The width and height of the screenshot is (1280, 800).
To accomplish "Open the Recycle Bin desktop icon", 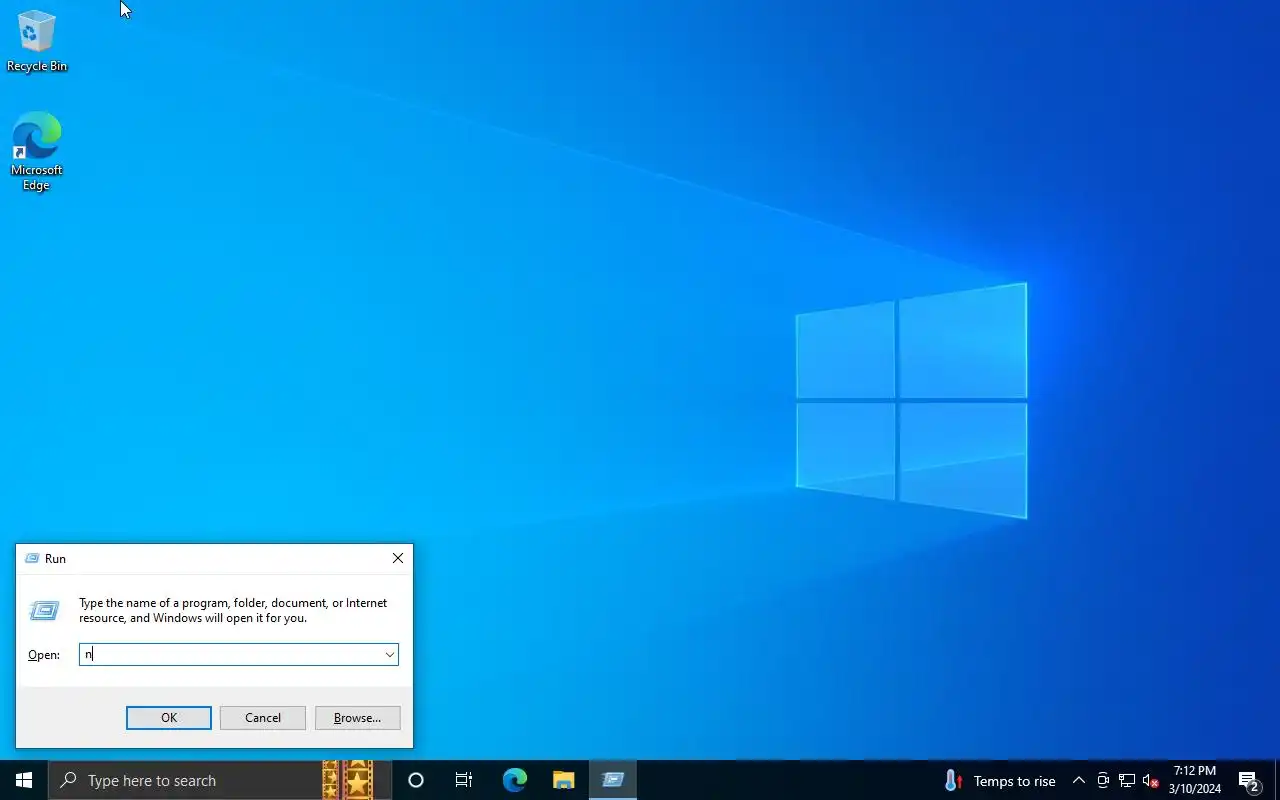I will pos(37,41).
